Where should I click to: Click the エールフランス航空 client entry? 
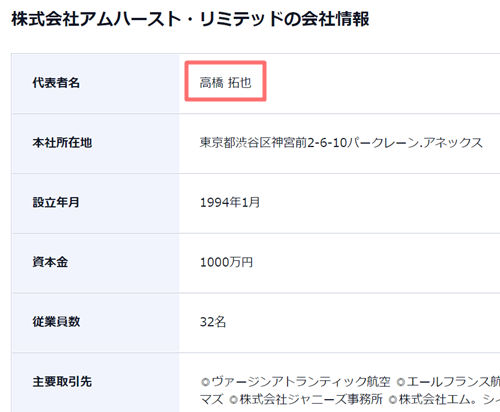(453, 382)
